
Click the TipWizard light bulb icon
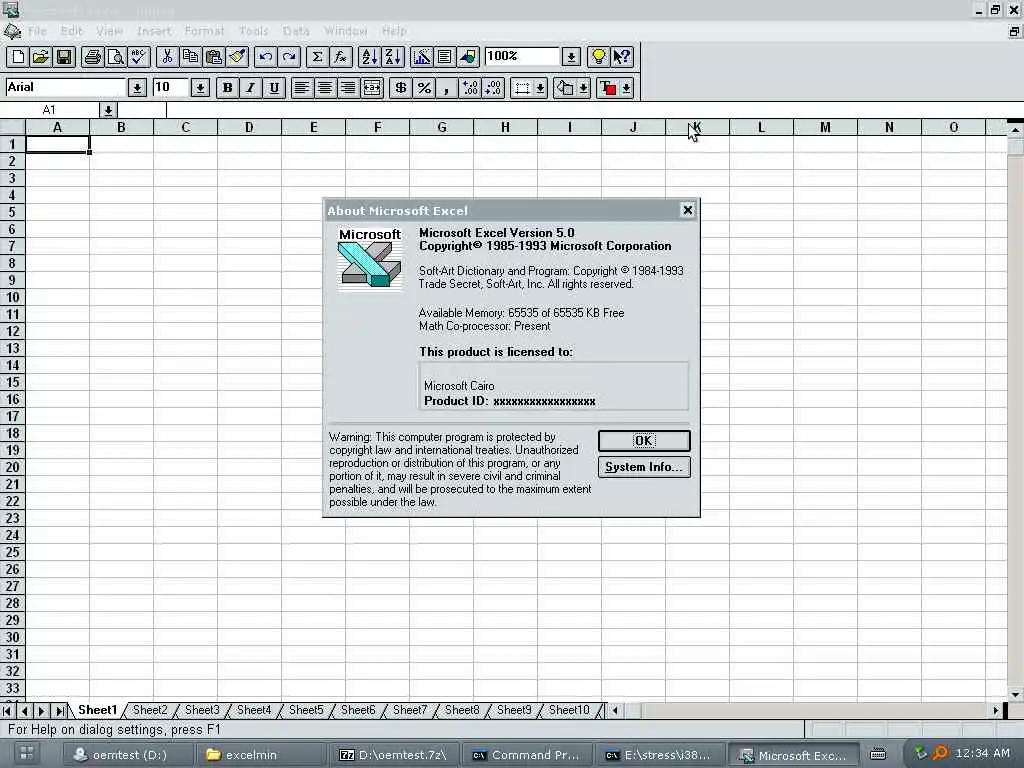click(598, 57)
